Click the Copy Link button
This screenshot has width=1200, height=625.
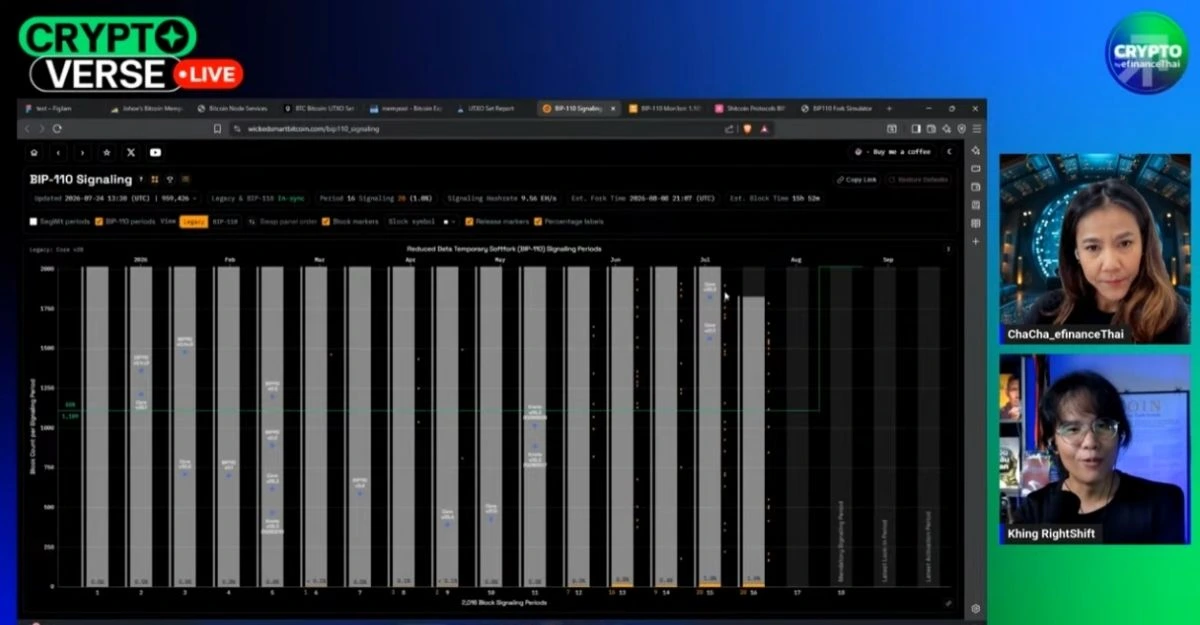[855, 179]
